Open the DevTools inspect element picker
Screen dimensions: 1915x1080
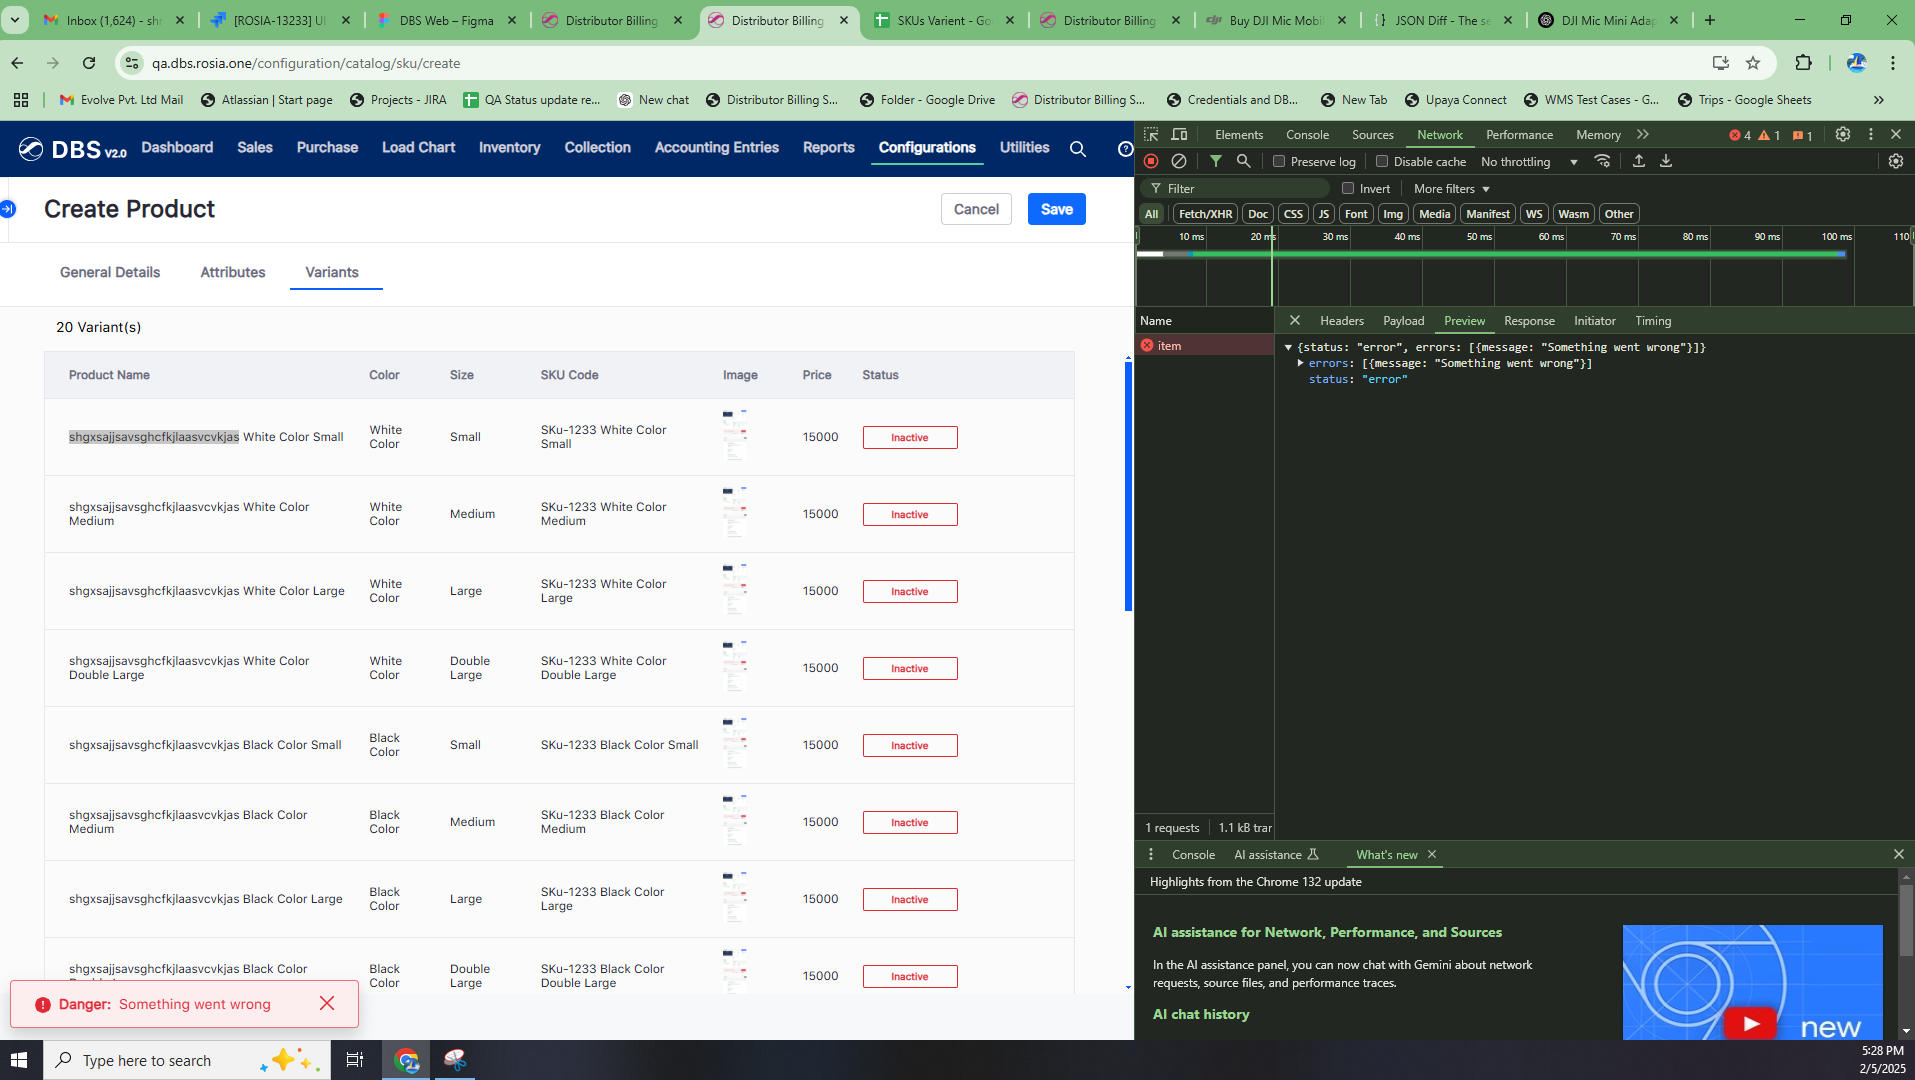1151,134
